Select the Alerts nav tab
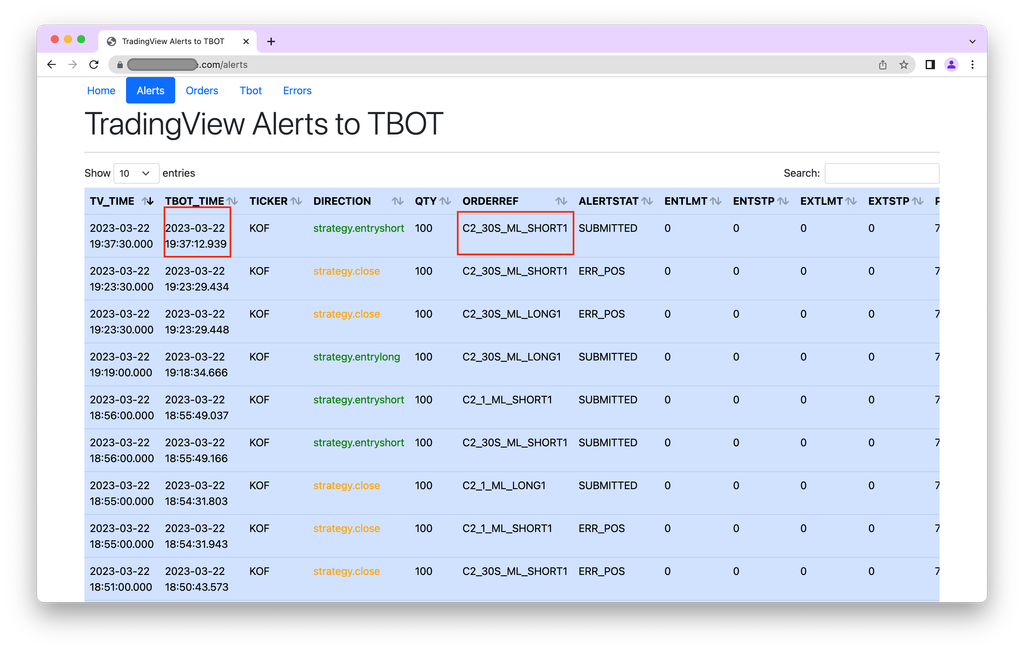 (x=150, y=91)
